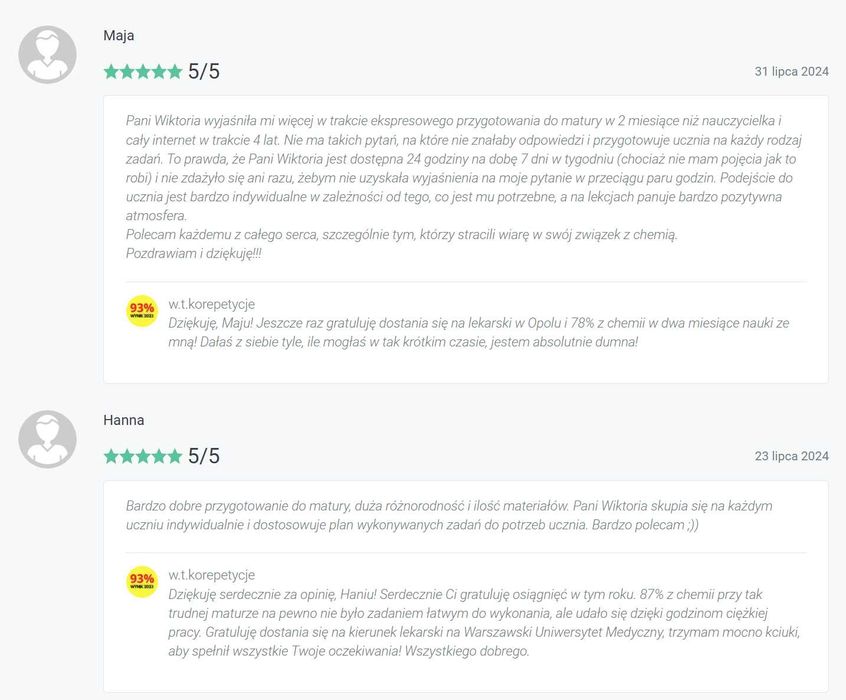Screen dimensions: 846x700
Task: Click Maja's reviewer avatar icon
Action: pos(47,54)
